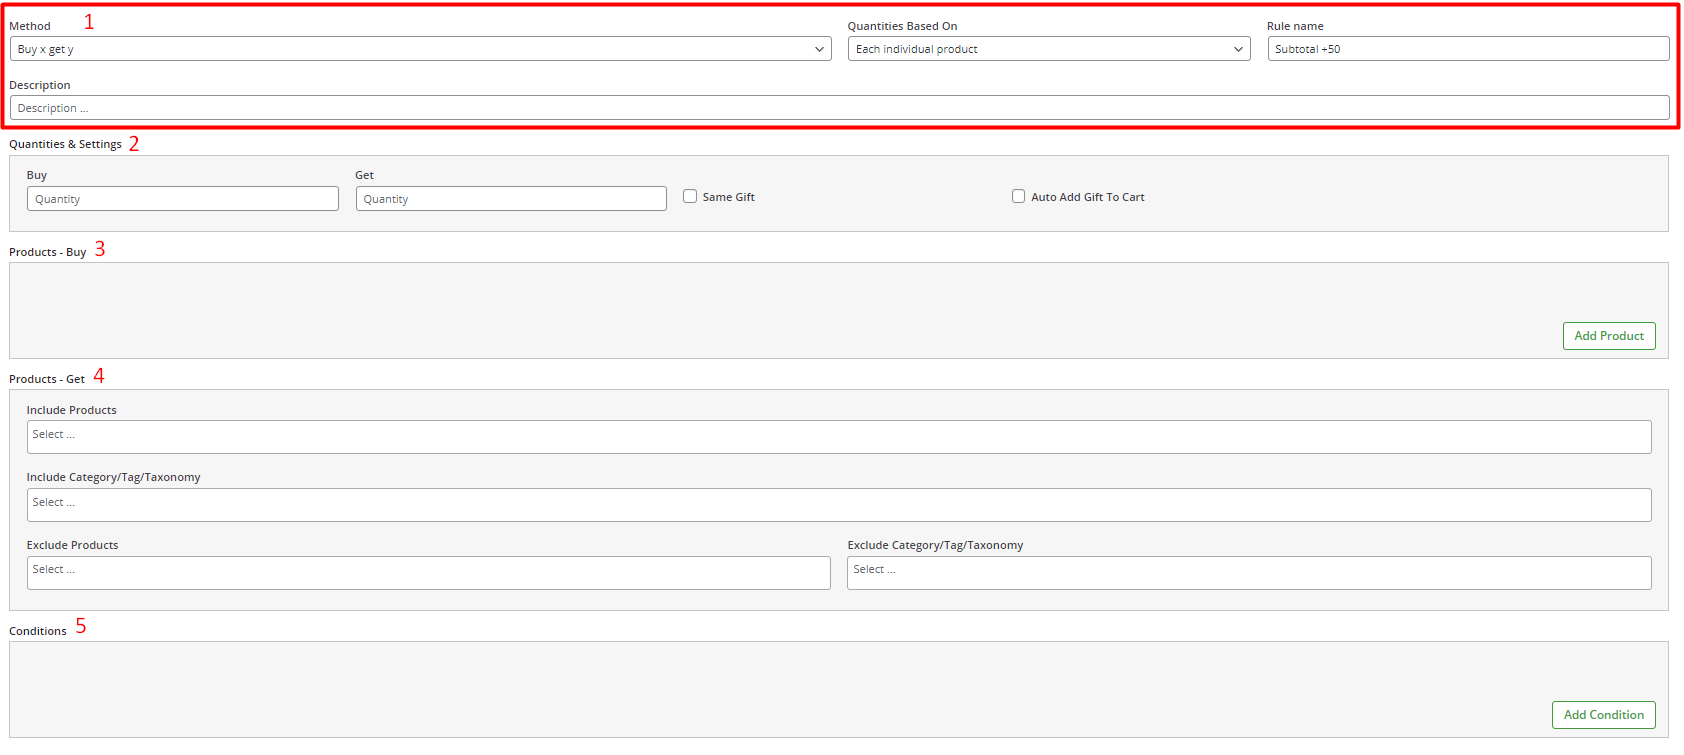Click the Get Quantity input
The height and width of the screenshot is (755, 1684).
click(x=511, y=199)
